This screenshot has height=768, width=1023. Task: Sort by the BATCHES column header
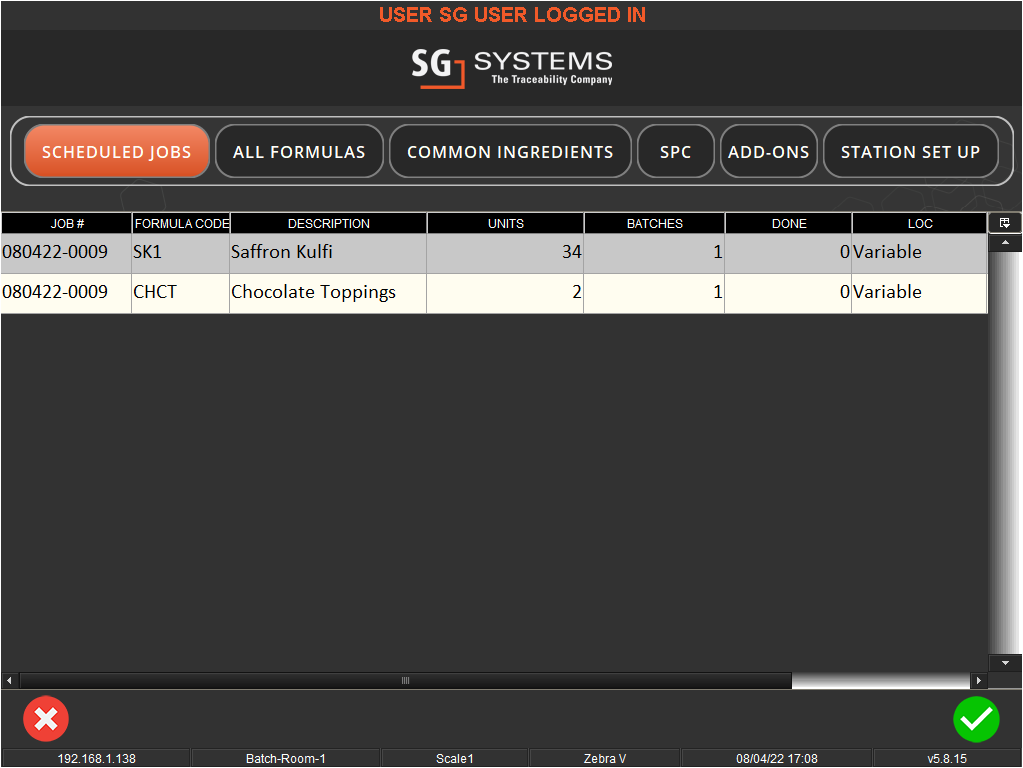[x=654, y=223]
